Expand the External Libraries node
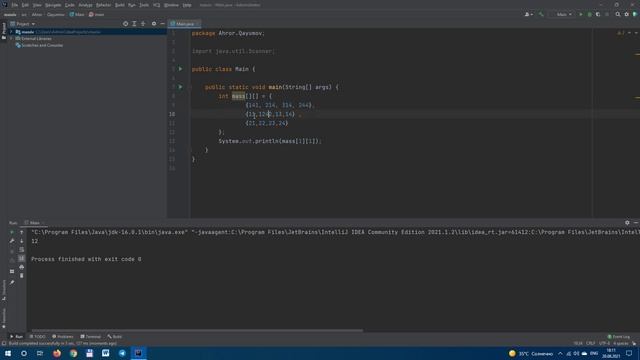Image resolution: width=640 pixels, height=360 pixels. pyautogui.click(x=11, y=38)
